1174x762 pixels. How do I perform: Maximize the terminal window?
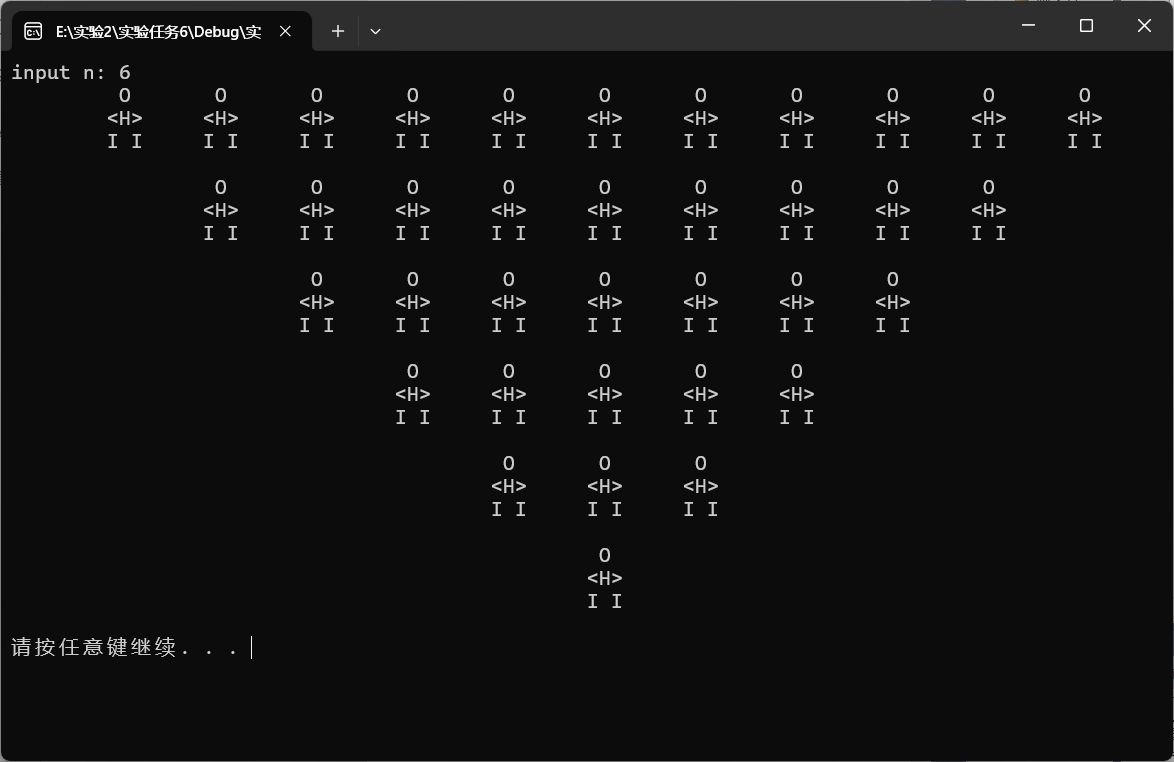tap(1086, 25)
